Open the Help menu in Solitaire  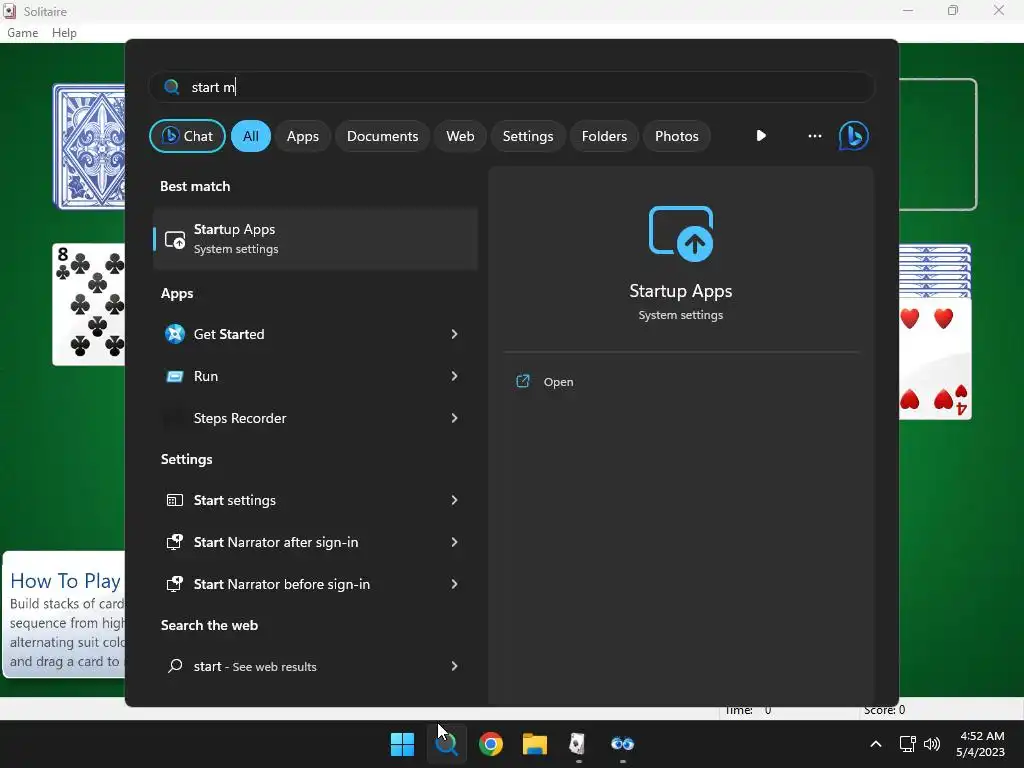pos(64,33)
